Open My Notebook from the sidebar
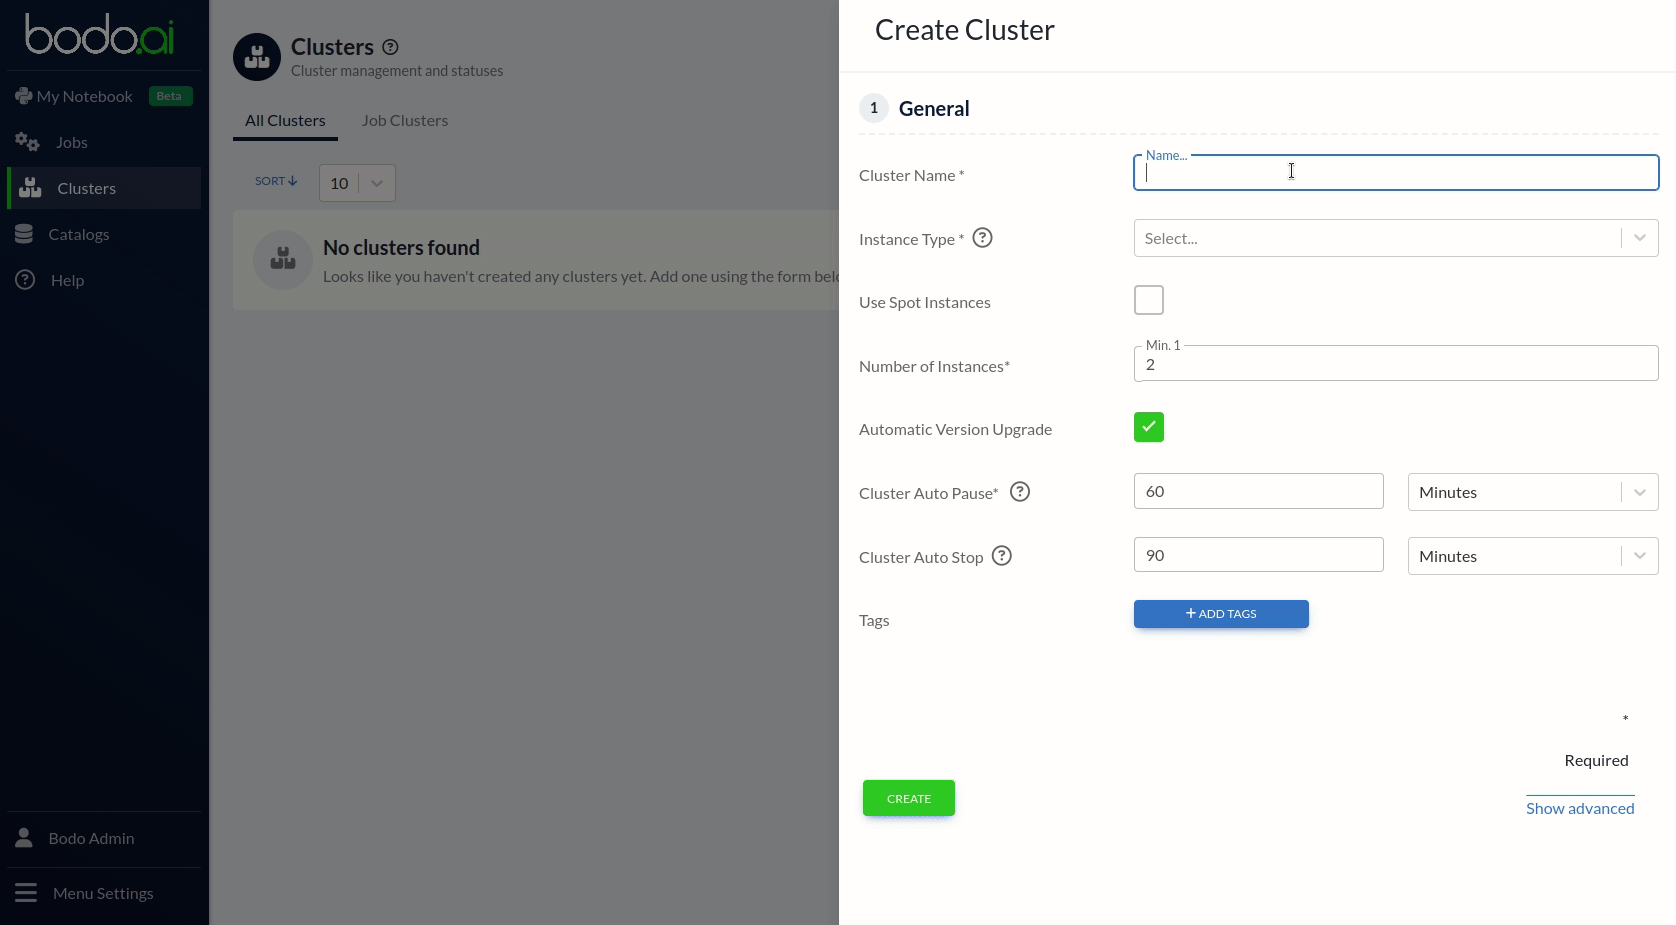The width and height of the screenshot is (1676, 925). [84, 95]
